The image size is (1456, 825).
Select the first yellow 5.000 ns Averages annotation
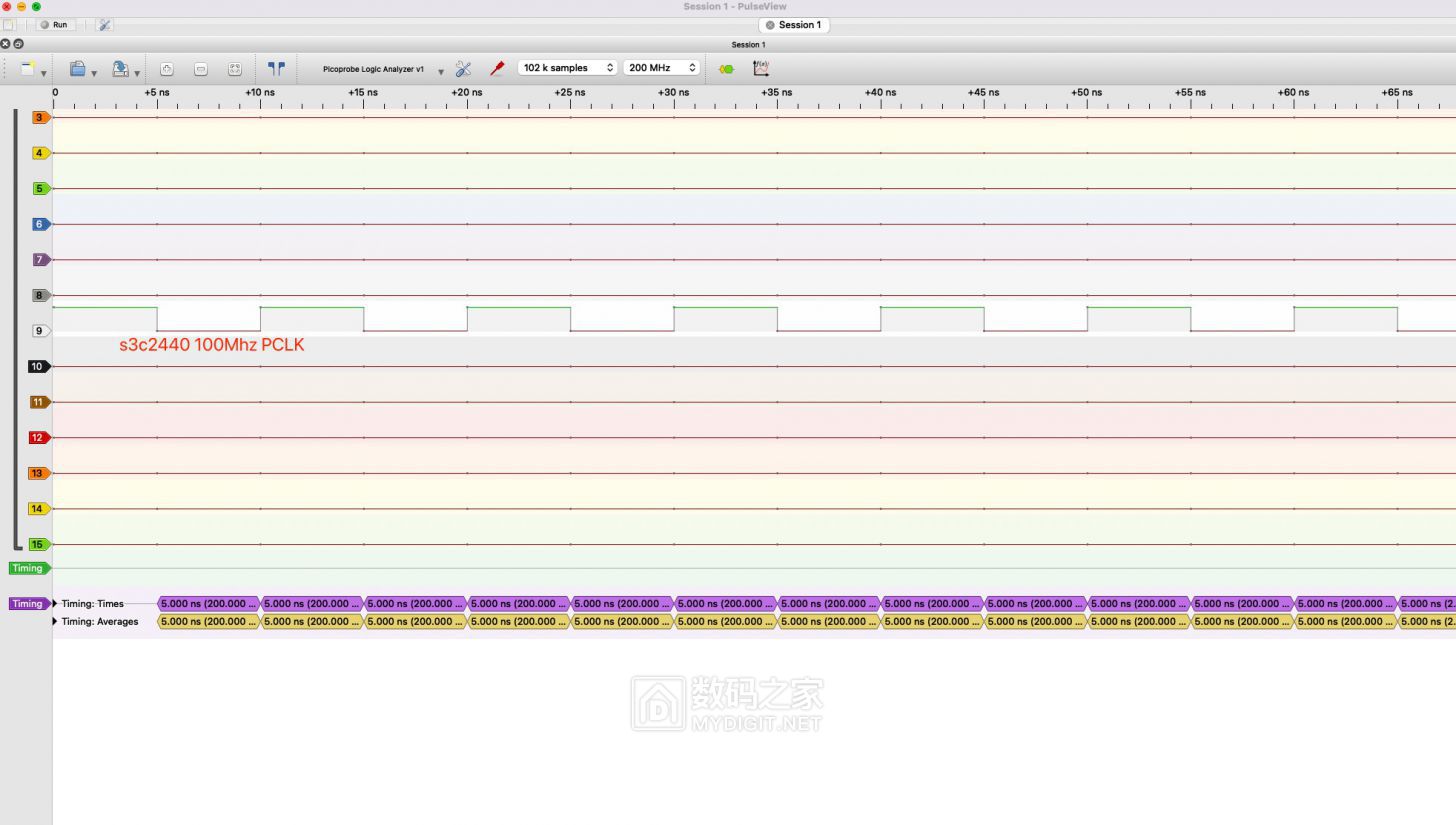click(209, 621)
